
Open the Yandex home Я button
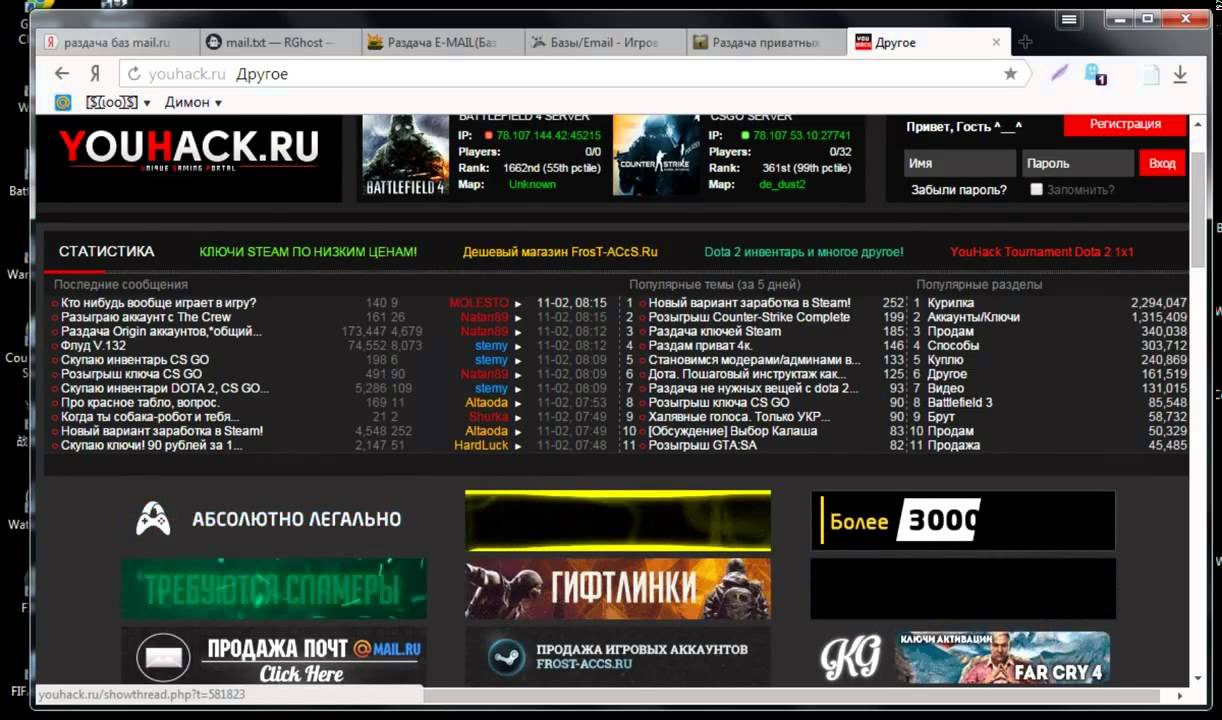tap(95, 74)
